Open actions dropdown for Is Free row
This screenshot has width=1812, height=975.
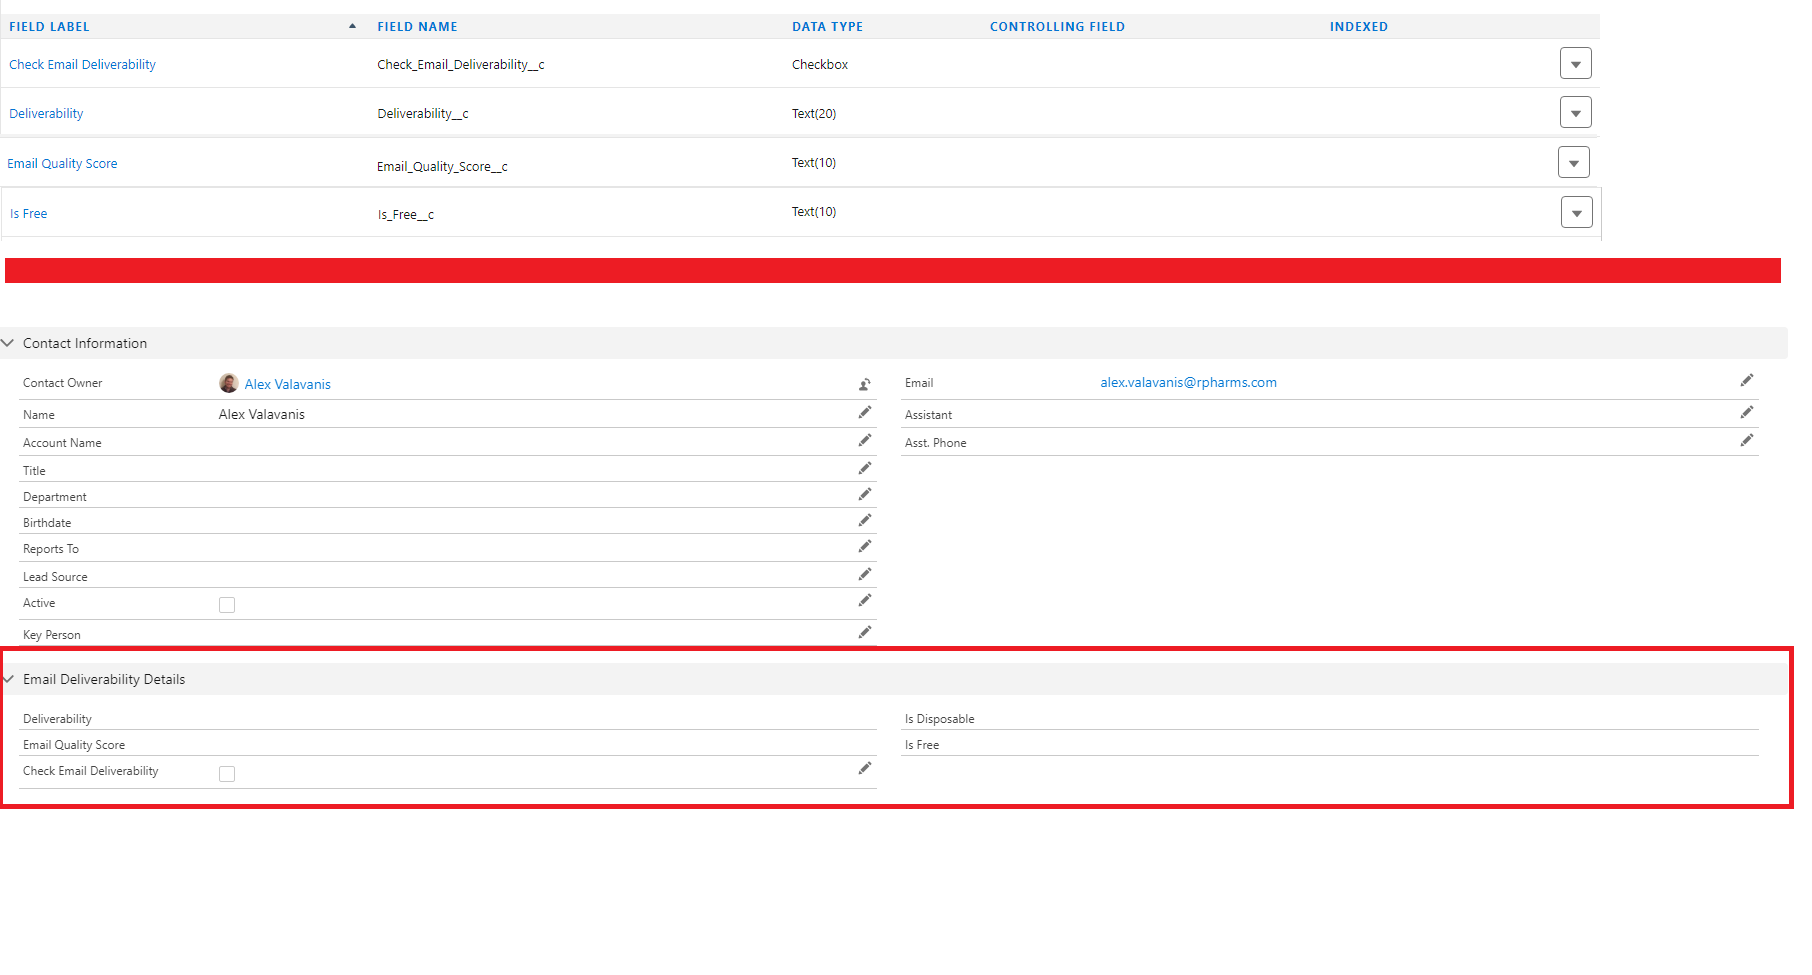coord(1576,212)
